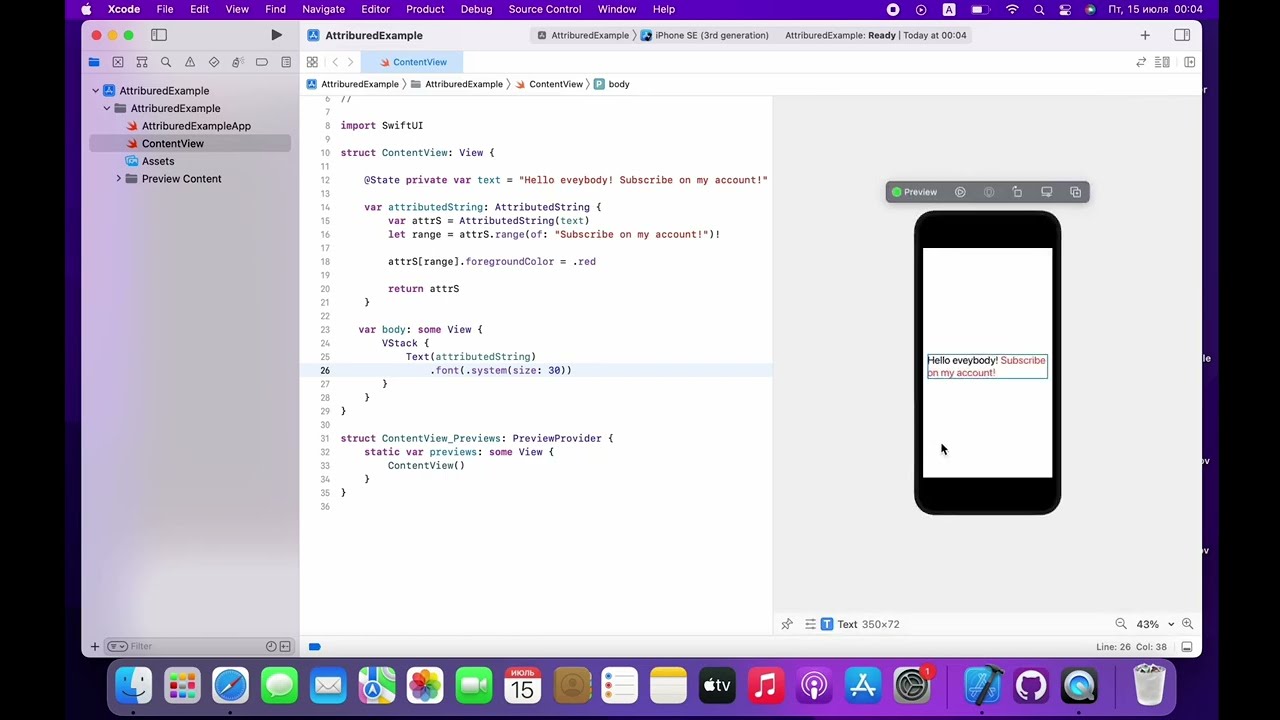
Task: Rotate the preview device
Action: (x=1017, y=192)
